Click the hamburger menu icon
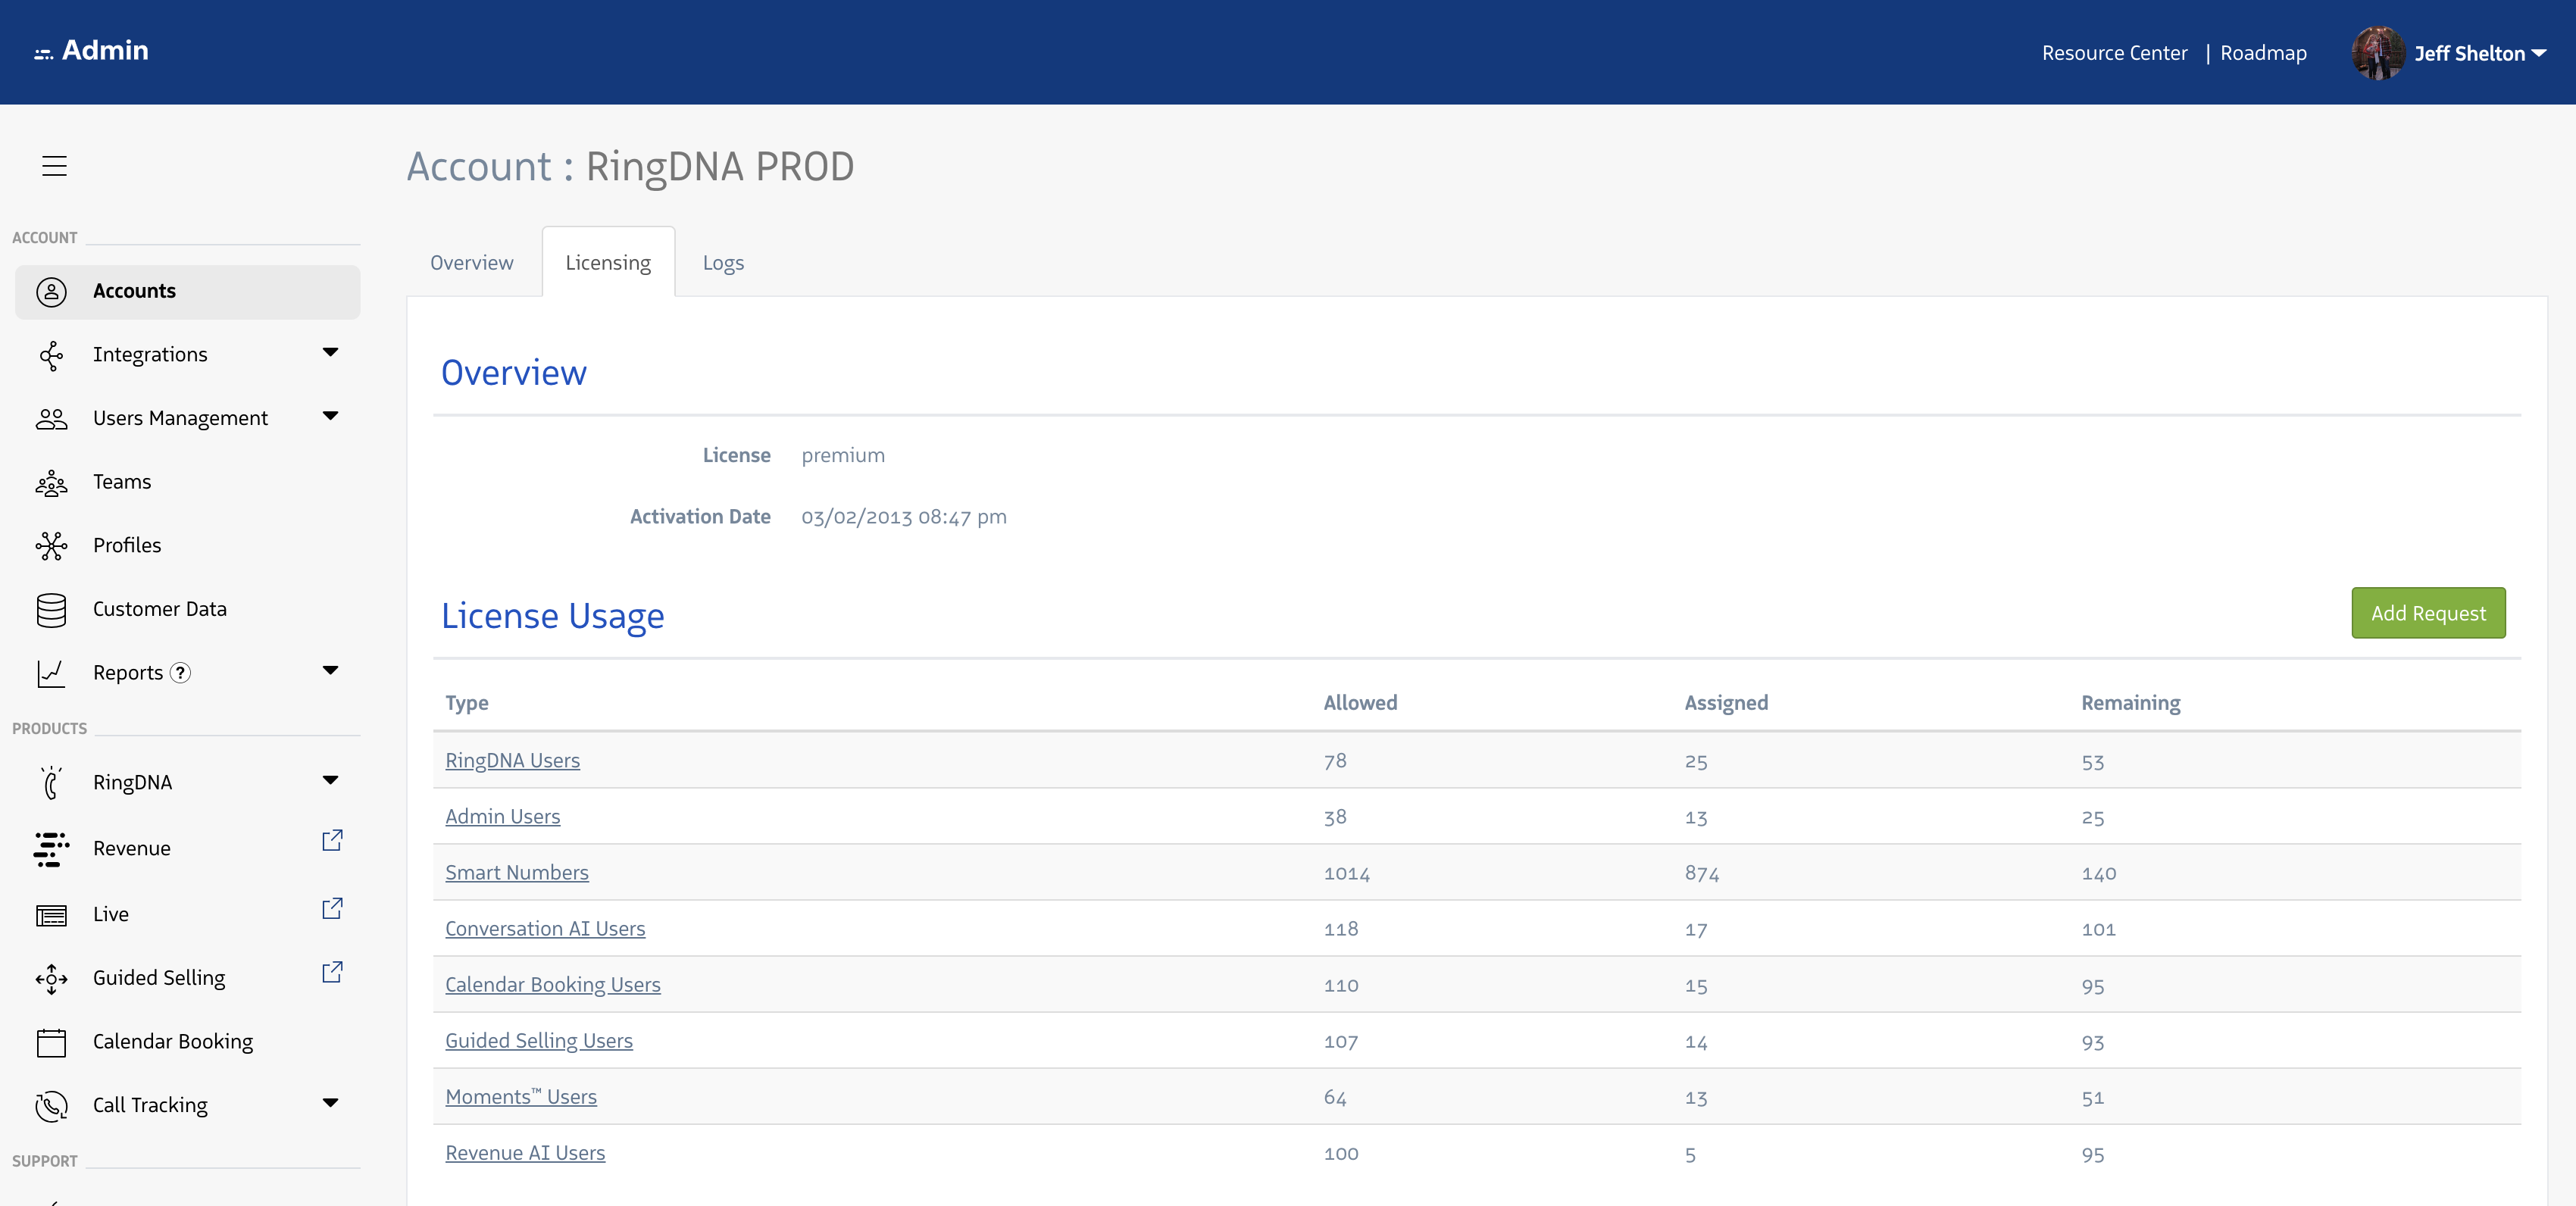The image size is (2576, 1206). tap(54, 166)
